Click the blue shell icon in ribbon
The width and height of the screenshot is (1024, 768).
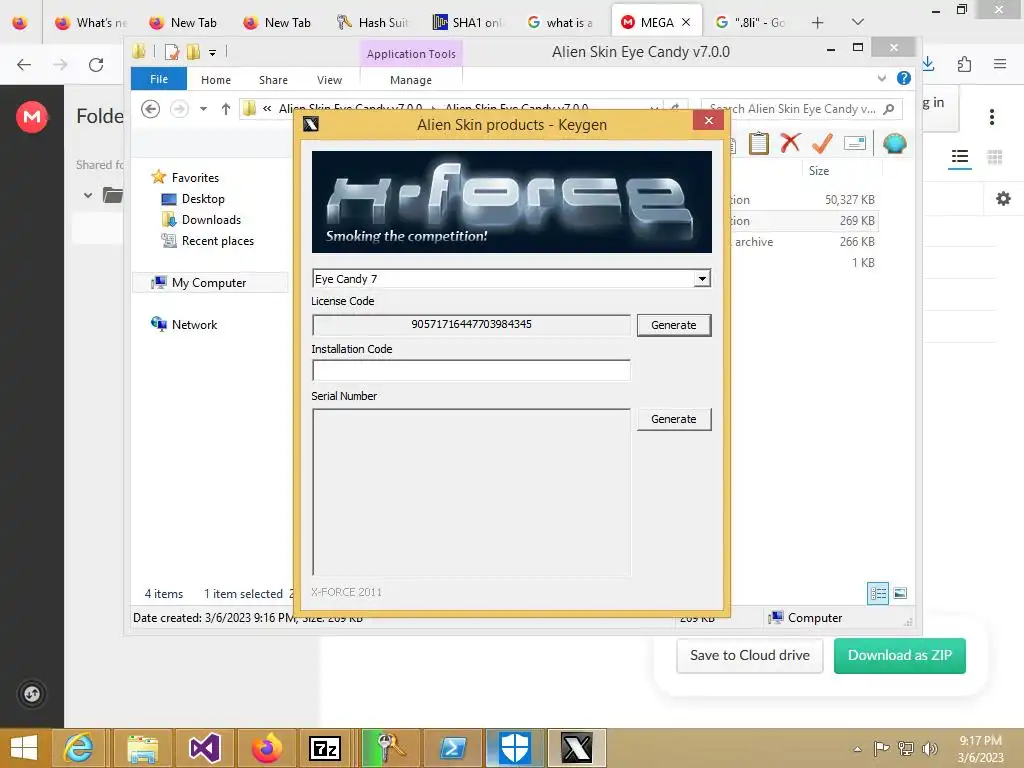tap(895, 143)
